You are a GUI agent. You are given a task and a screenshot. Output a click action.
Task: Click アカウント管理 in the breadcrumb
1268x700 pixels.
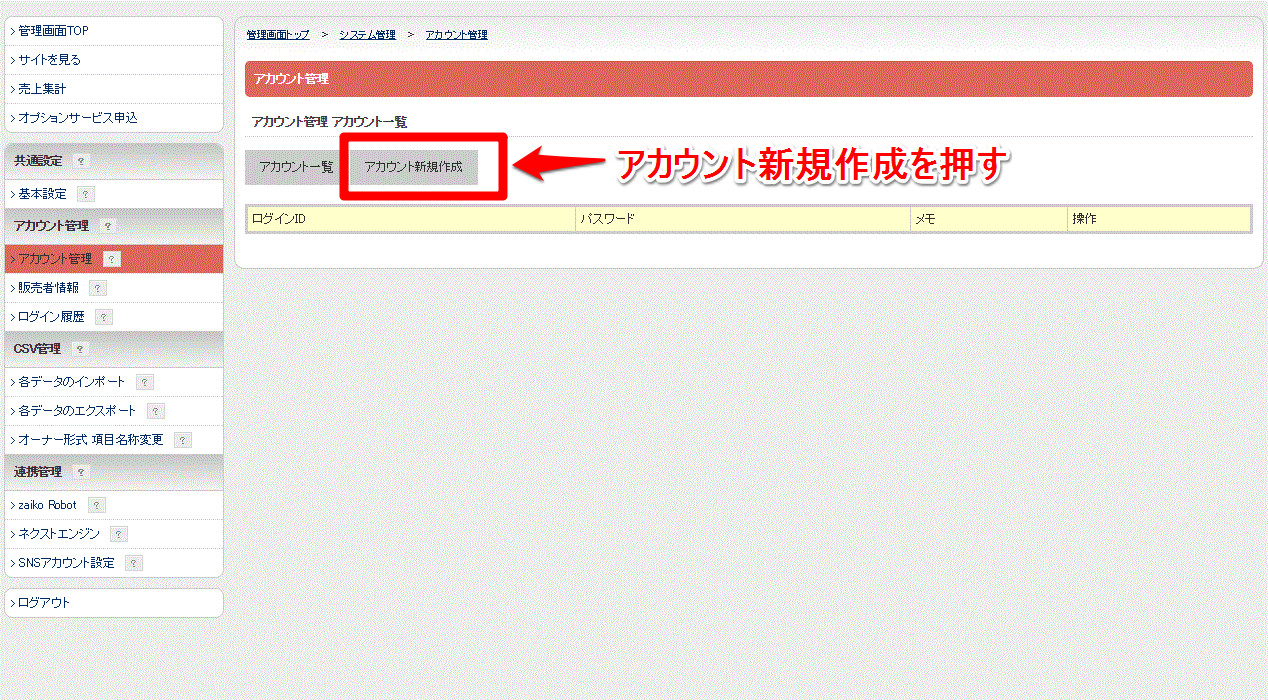coord(457,35)
